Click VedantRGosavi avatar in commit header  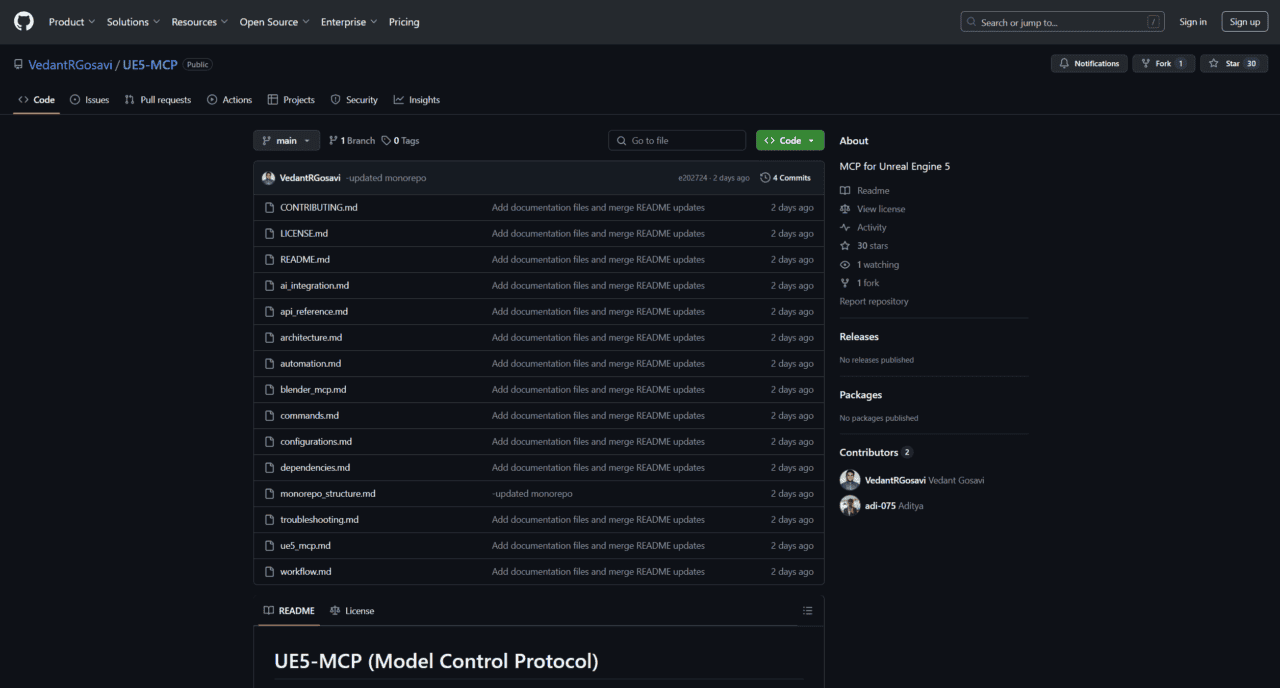pos(268,178)
